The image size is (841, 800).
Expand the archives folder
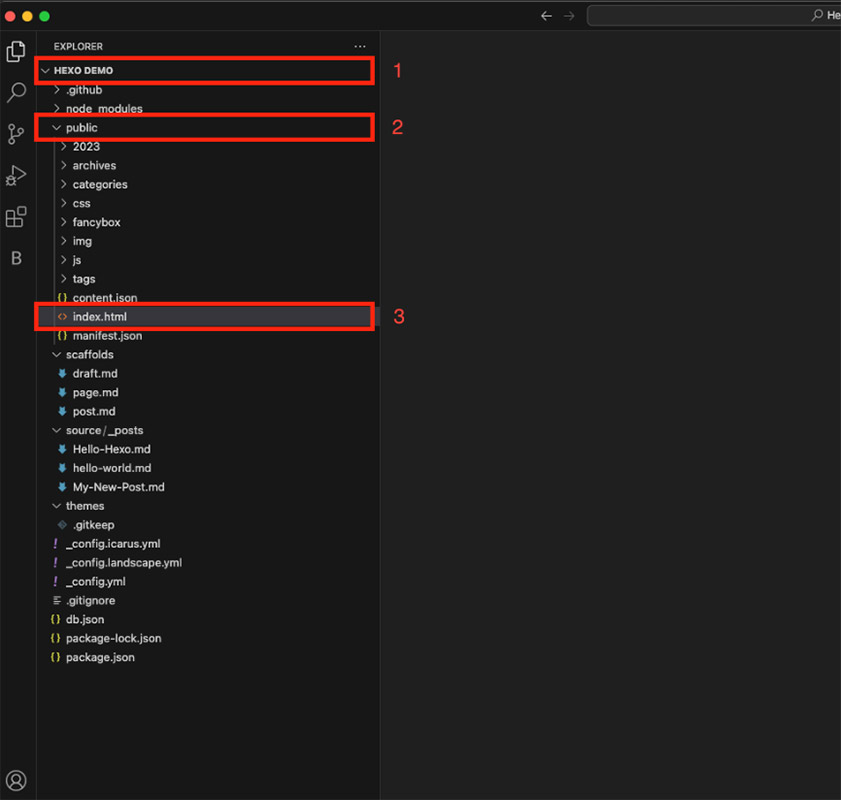[x=208, y=165]
